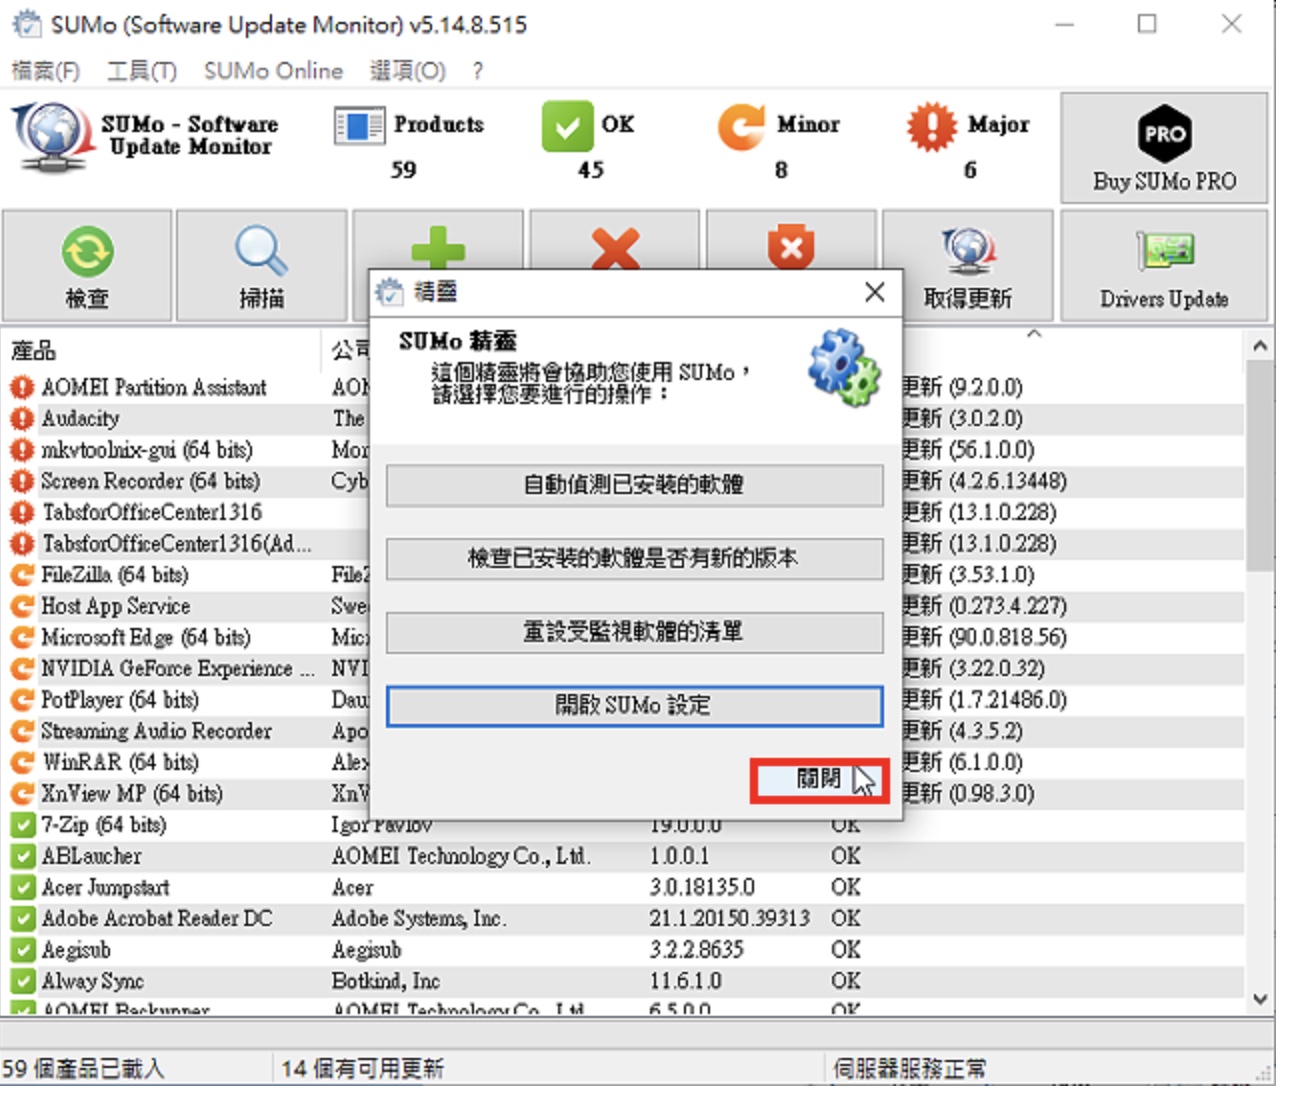Click minor update icon beside PotPlayer
Viewport: 1292px width, 1096px height.
click(x=21, y=700)
